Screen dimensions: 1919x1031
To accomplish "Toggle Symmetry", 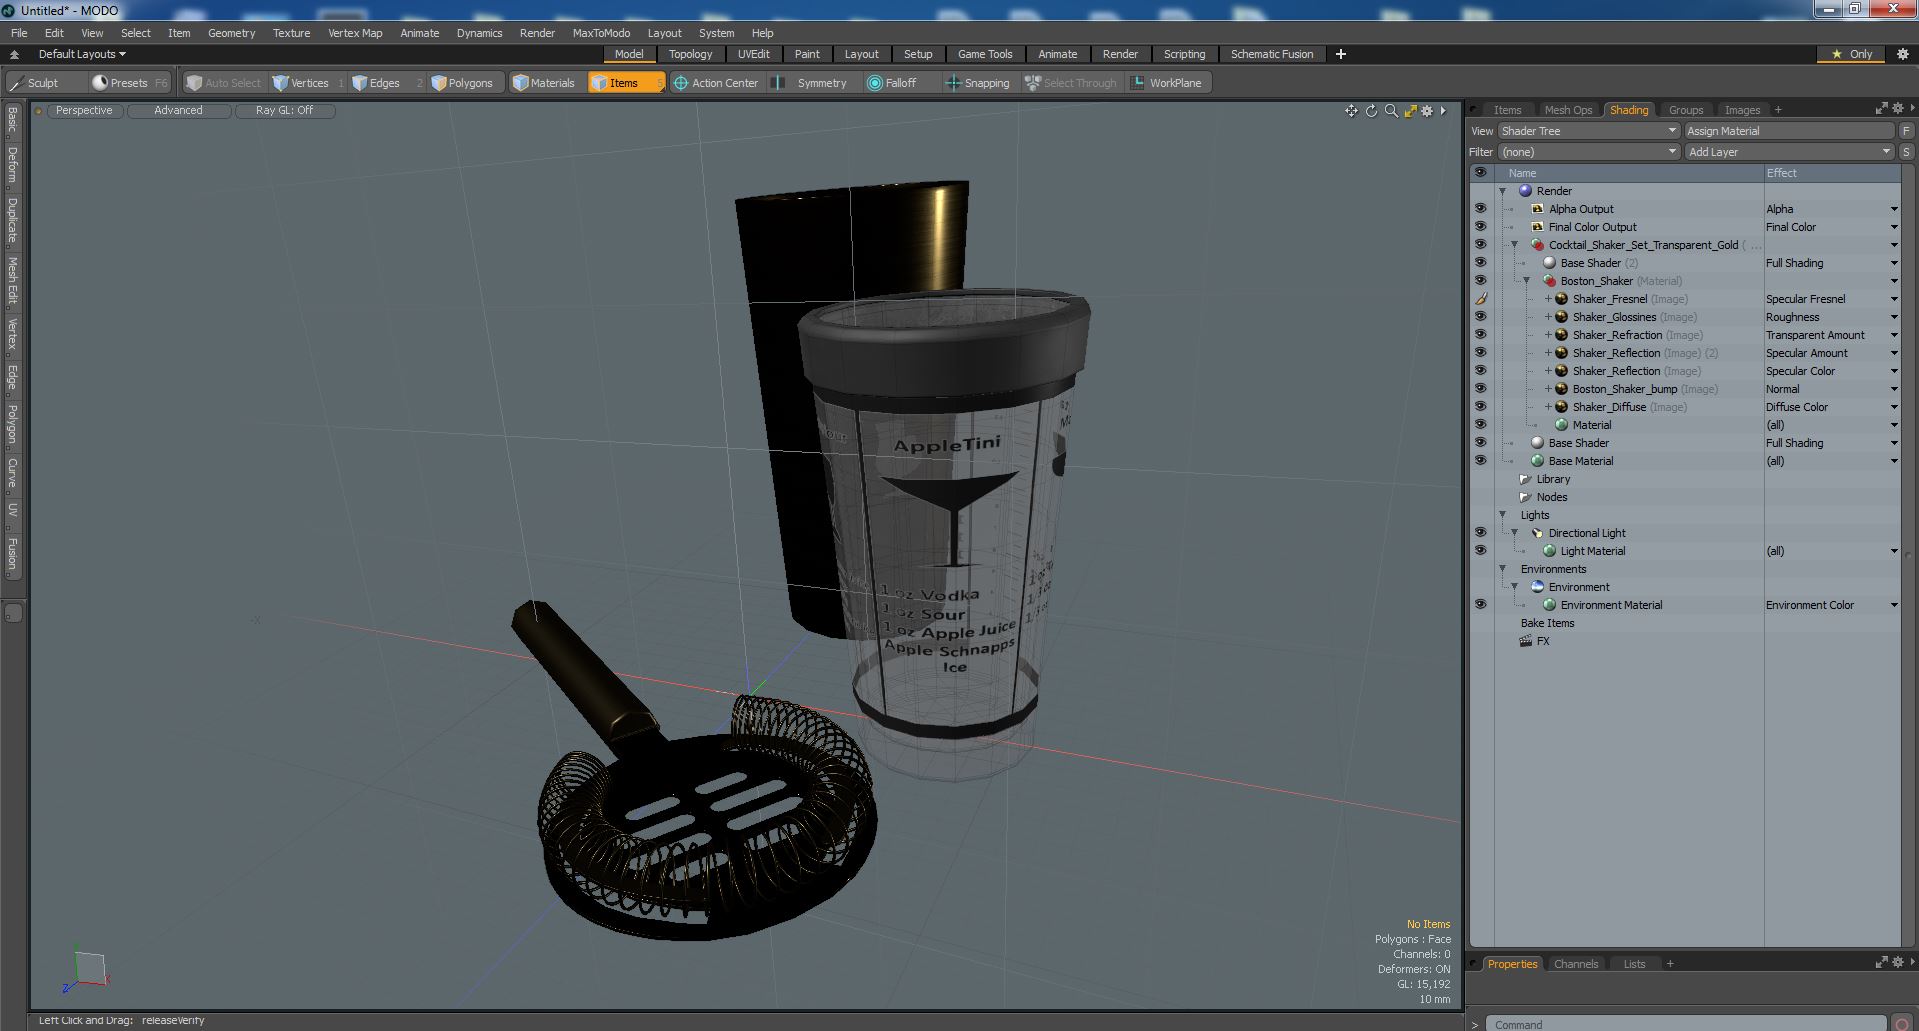I will click(x=811, y=83).
